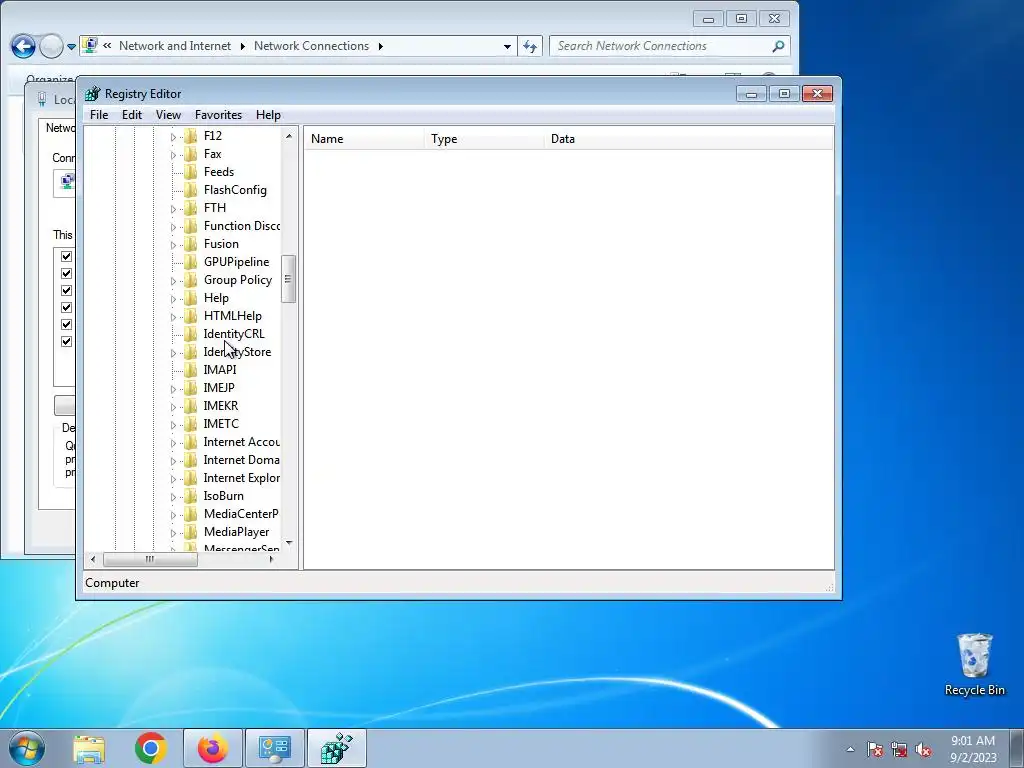The width and height of the screenshot is (1024, 768).
Task: Click the IdentityCRL folder icon
Action: pos(191,334)
